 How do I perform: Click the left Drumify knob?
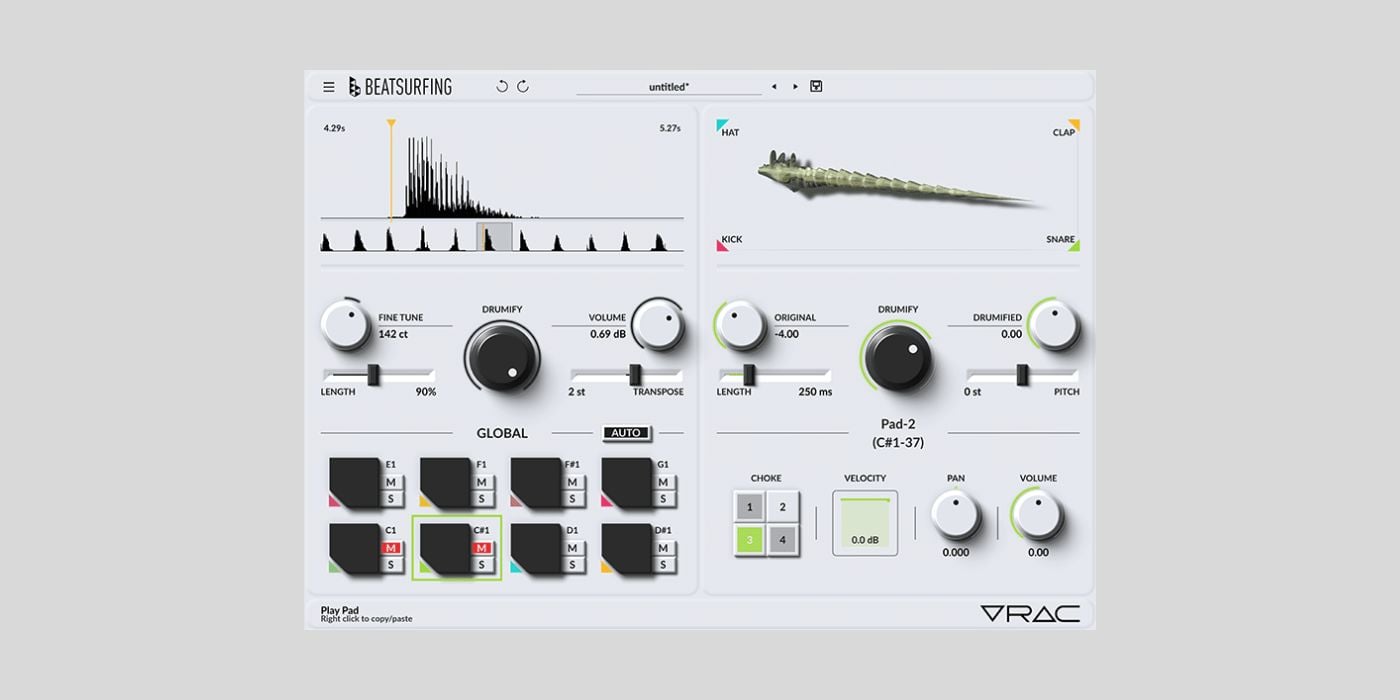[501, 358]
